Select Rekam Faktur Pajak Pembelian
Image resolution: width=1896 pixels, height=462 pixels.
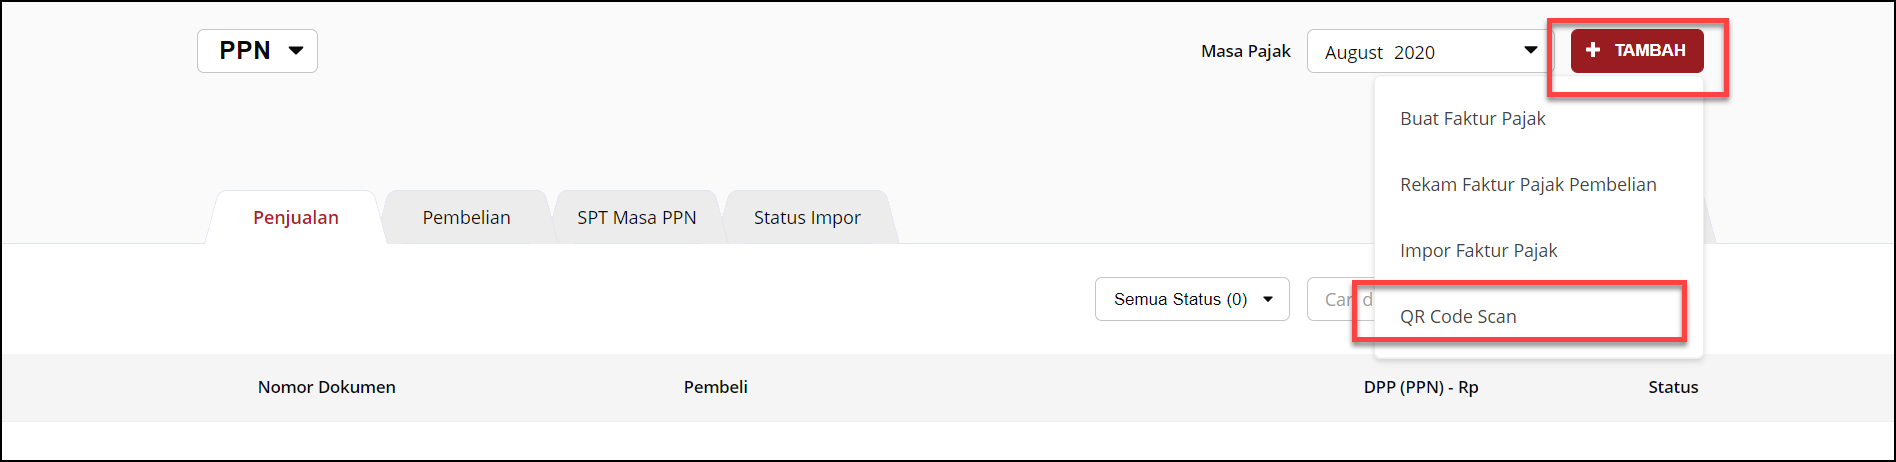pos(1527,185)
